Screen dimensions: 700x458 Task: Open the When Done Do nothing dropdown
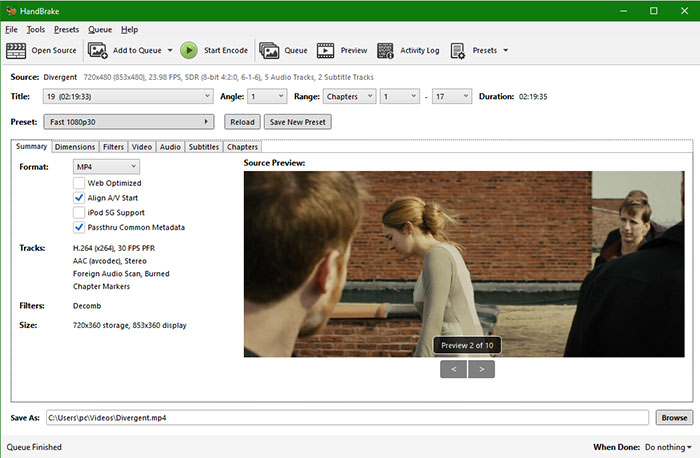click(668, 447)
